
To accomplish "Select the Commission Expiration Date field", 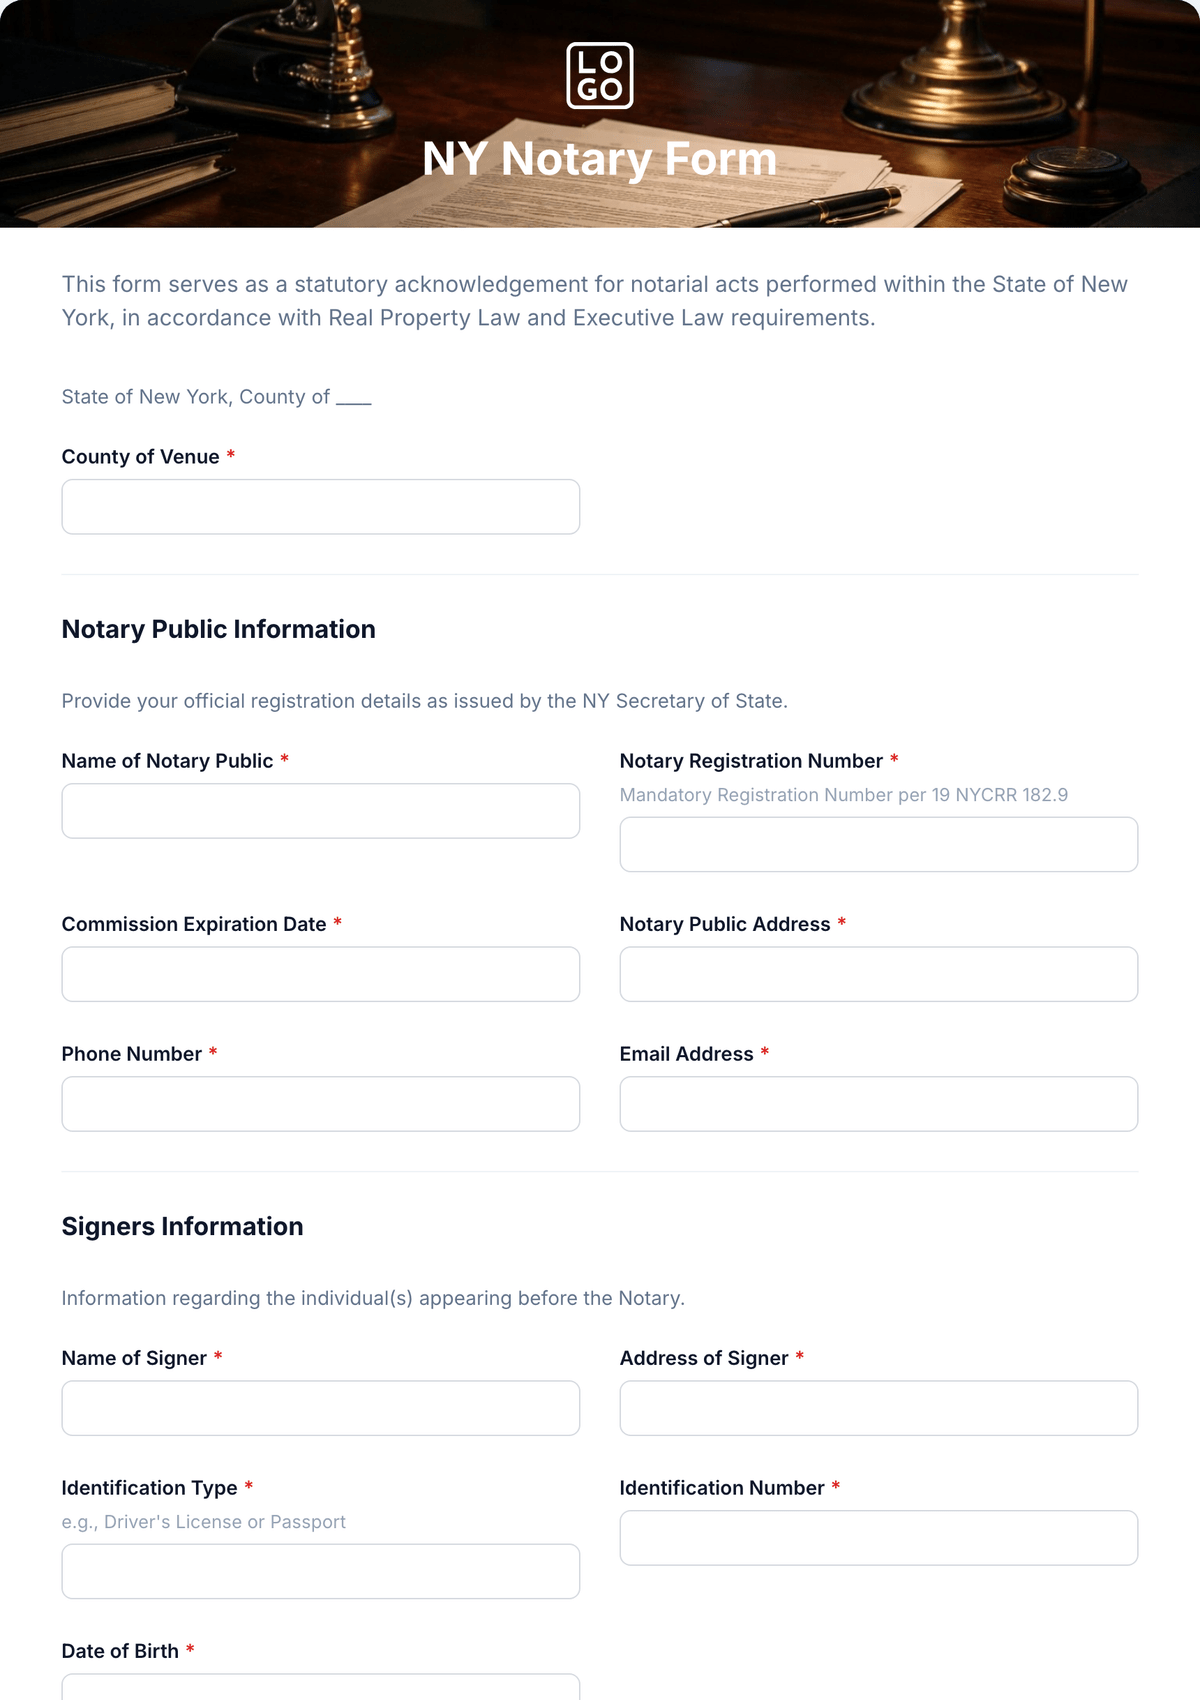I will [x=321, y=974].
